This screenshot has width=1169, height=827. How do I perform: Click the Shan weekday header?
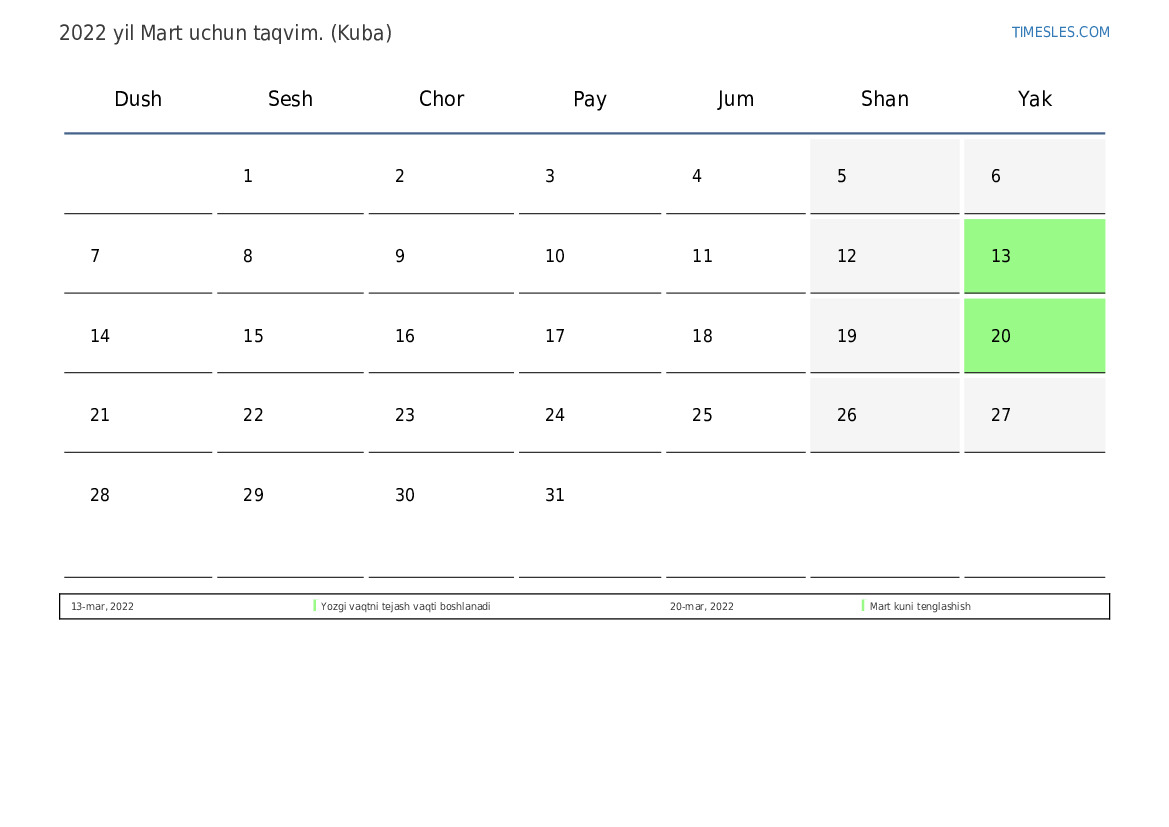(884, 98)
